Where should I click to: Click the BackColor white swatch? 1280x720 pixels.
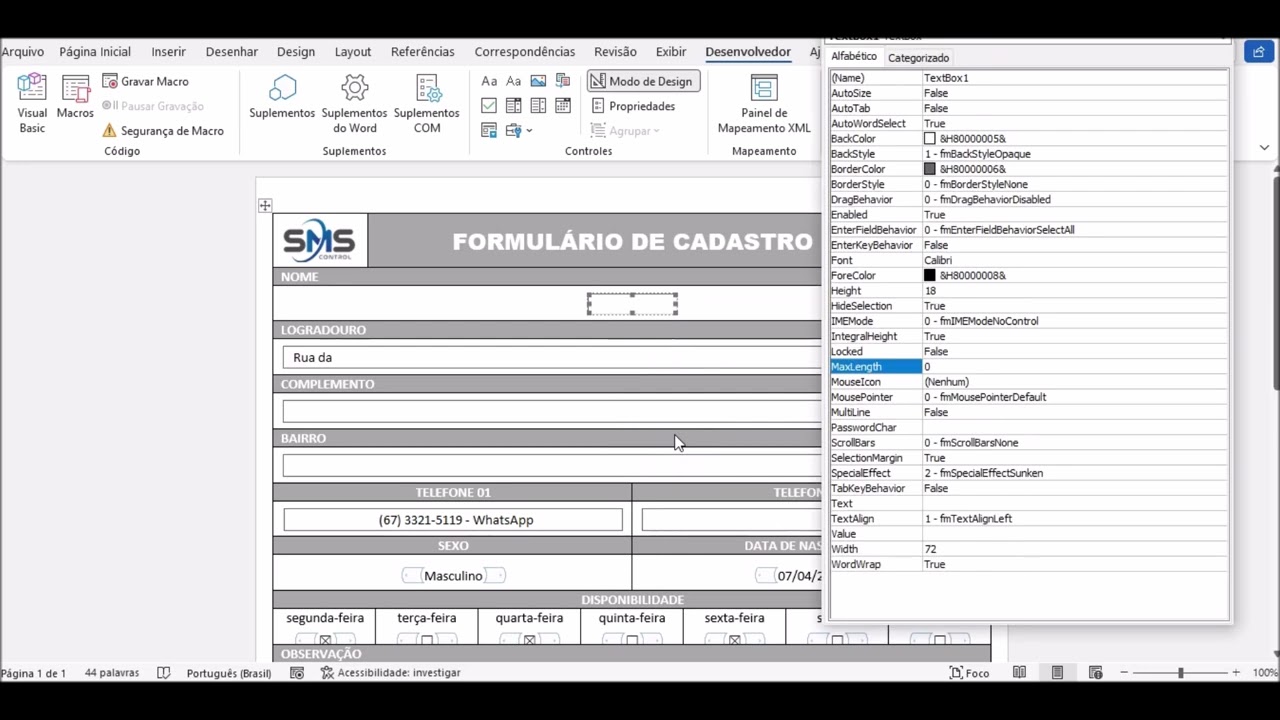[929, 139]
